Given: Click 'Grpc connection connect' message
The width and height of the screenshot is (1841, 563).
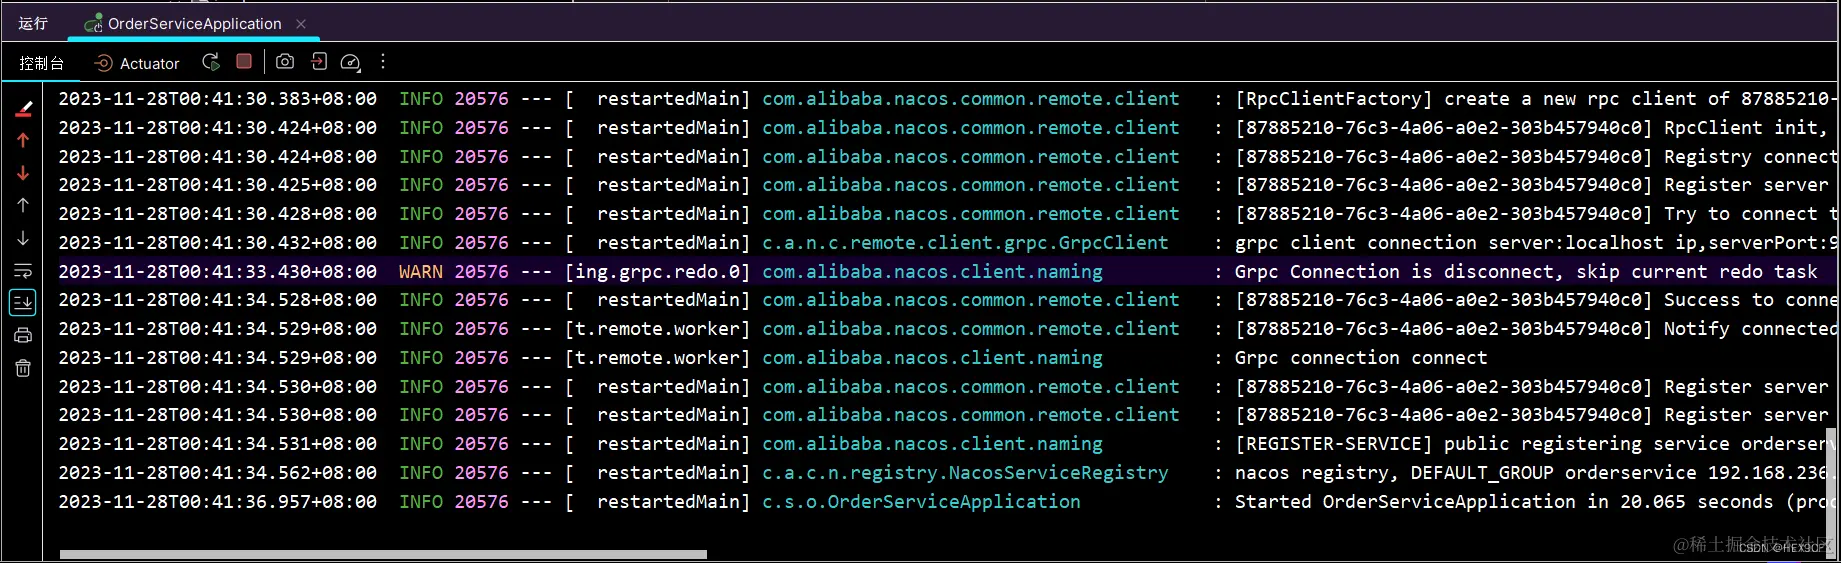Looking at the screenshot, I should pos(1361,357).
